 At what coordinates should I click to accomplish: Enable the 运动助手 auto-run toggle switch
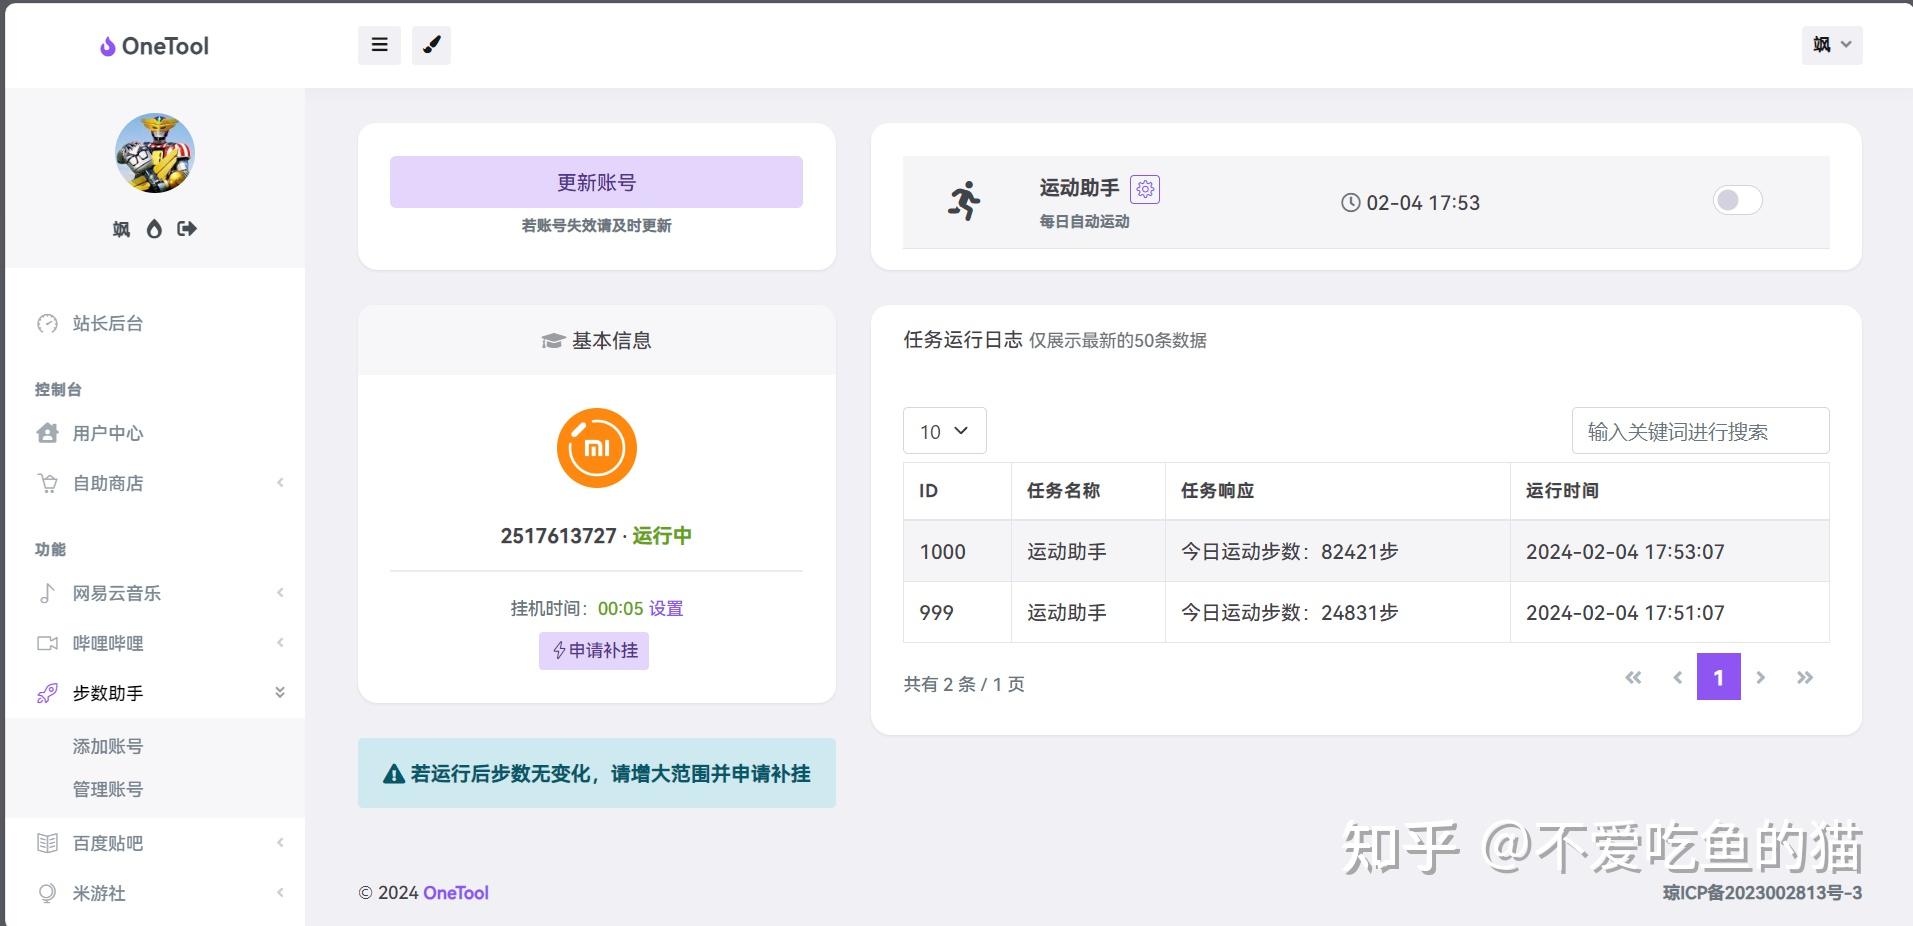1737,200
